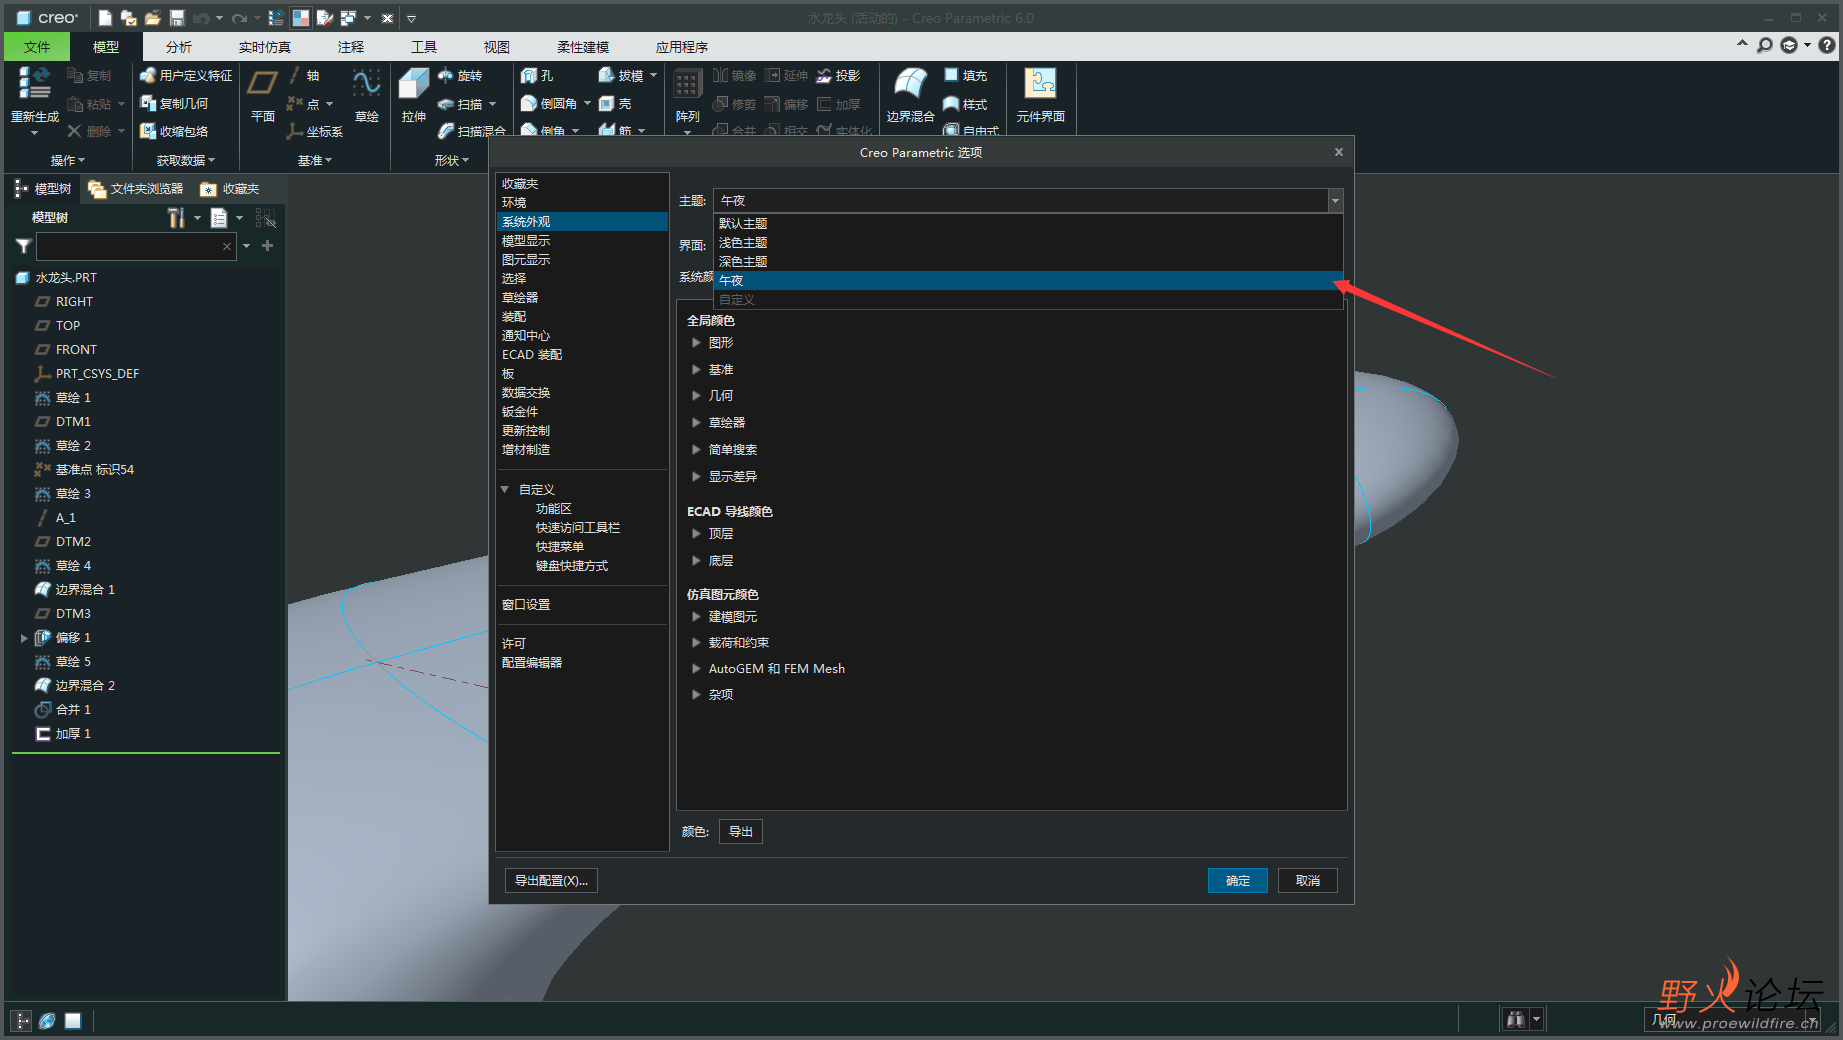1843x1040 pixels.
Task: Select 边界混合 1 in model tree
Action: tap(75, 590)
